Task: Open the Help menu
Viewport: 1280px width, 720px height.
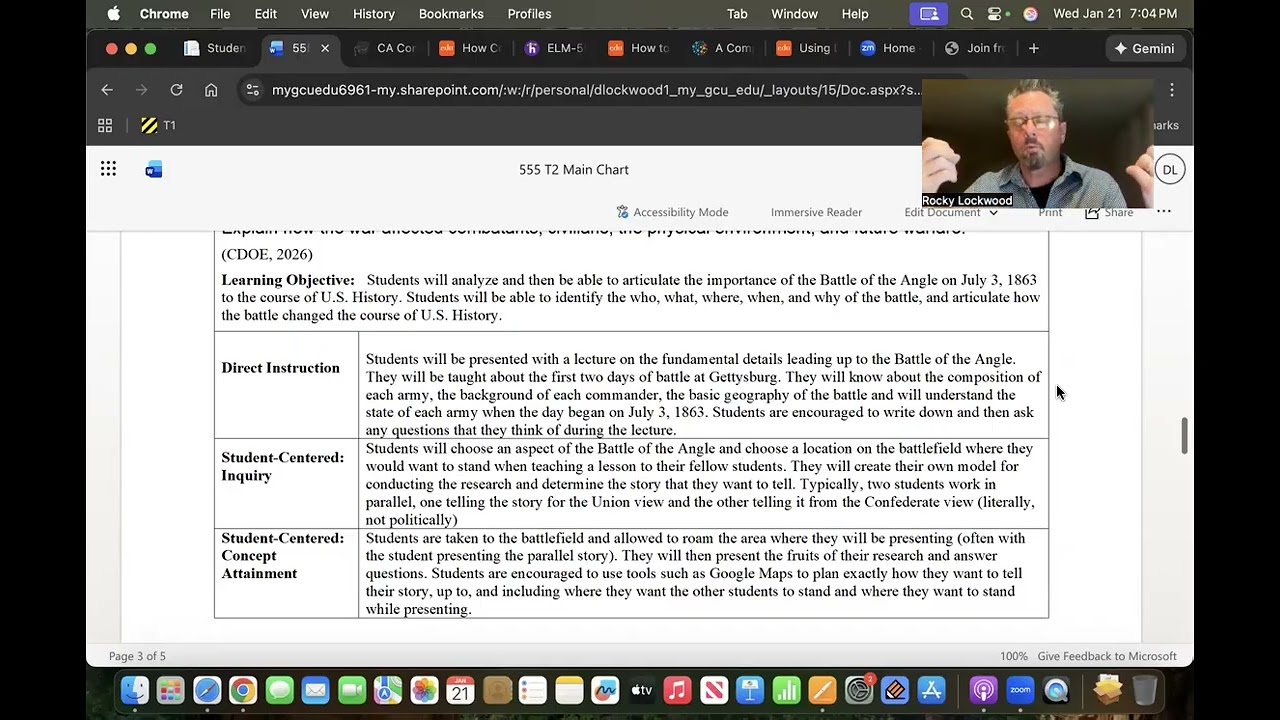Action: pyautogui.click(x=855, y=14)
